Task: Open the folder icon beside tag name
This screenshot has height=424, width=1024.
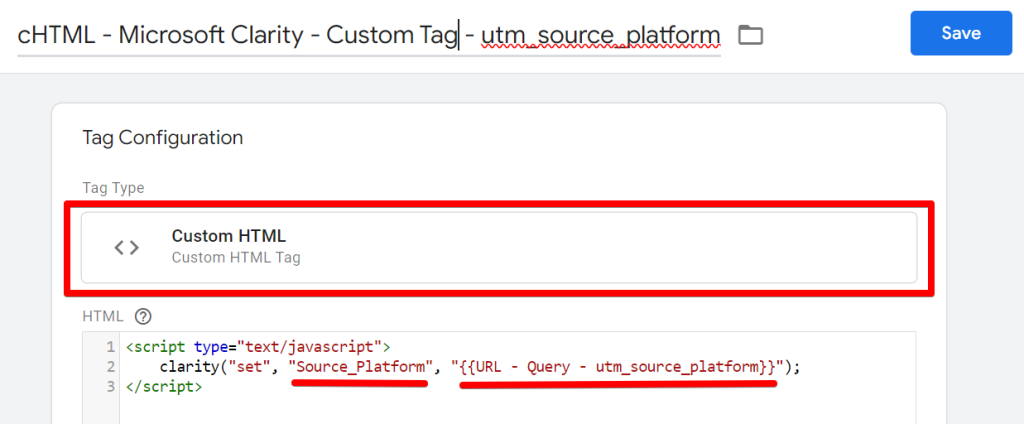Action: pyautogui.click(x=750, y=35)
